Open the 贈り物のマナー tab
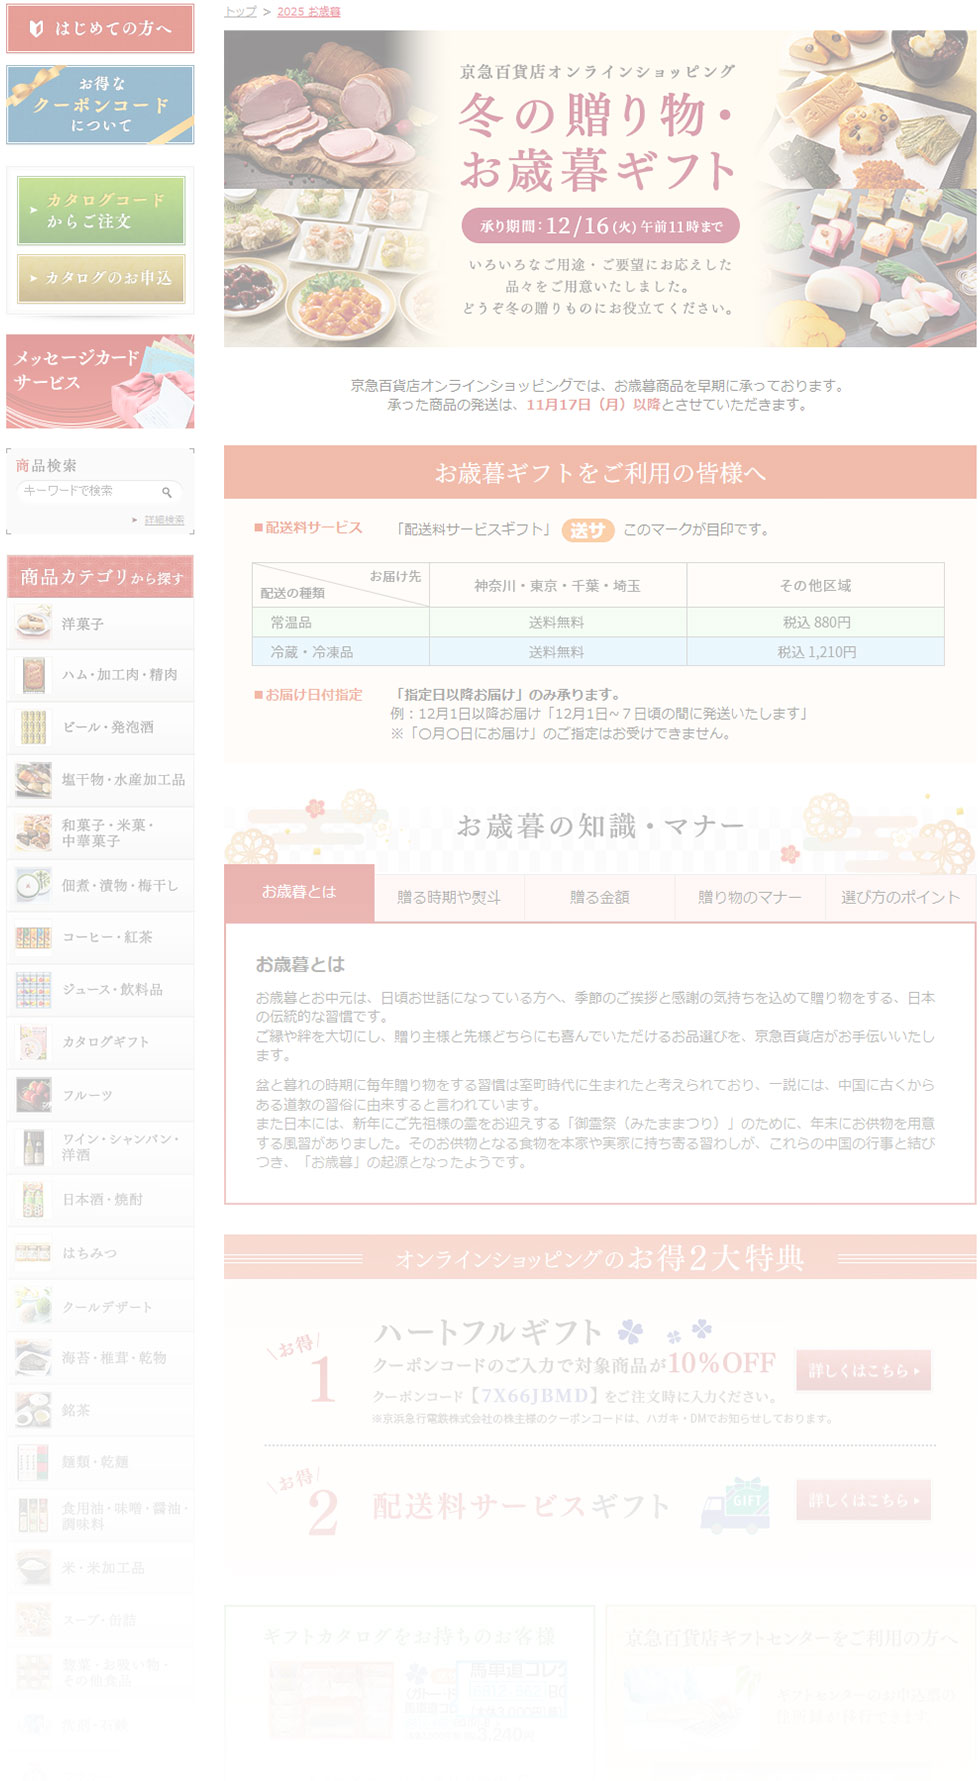Image resolution: width=980 pixels, height=1781 pixels. (x=749, y=897)
